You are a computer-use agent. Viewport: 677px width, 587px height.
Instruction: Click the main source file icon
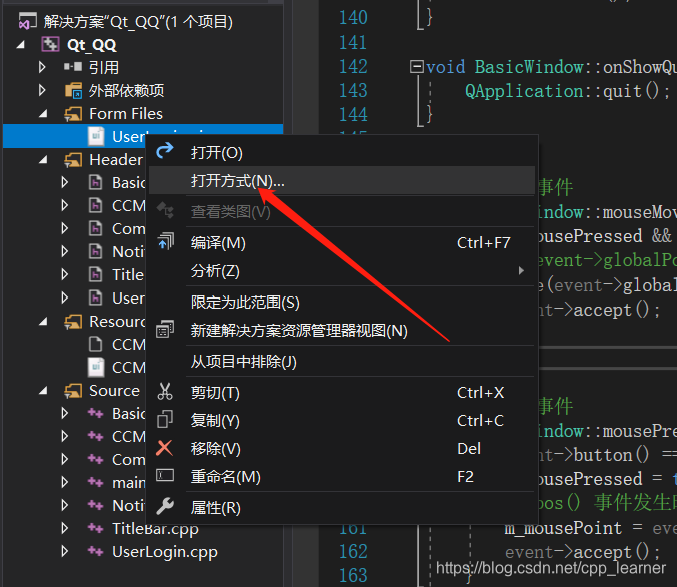pyautogui.click(x=95, y=482)
